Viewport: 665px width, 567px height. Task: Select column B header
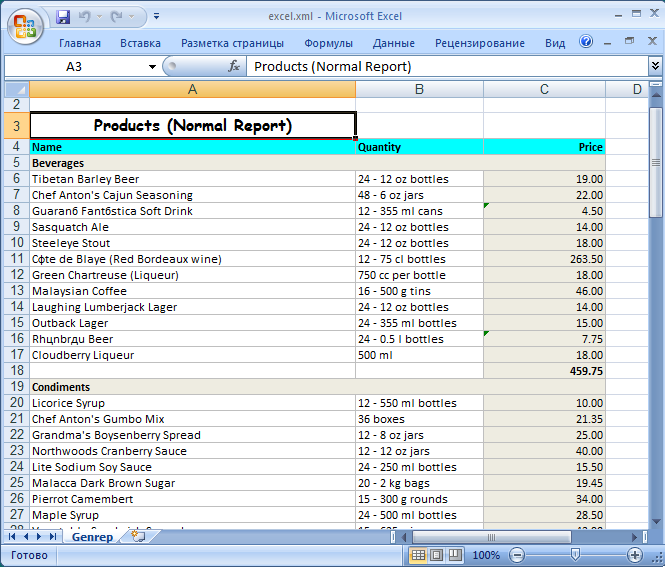coord(419,89)
